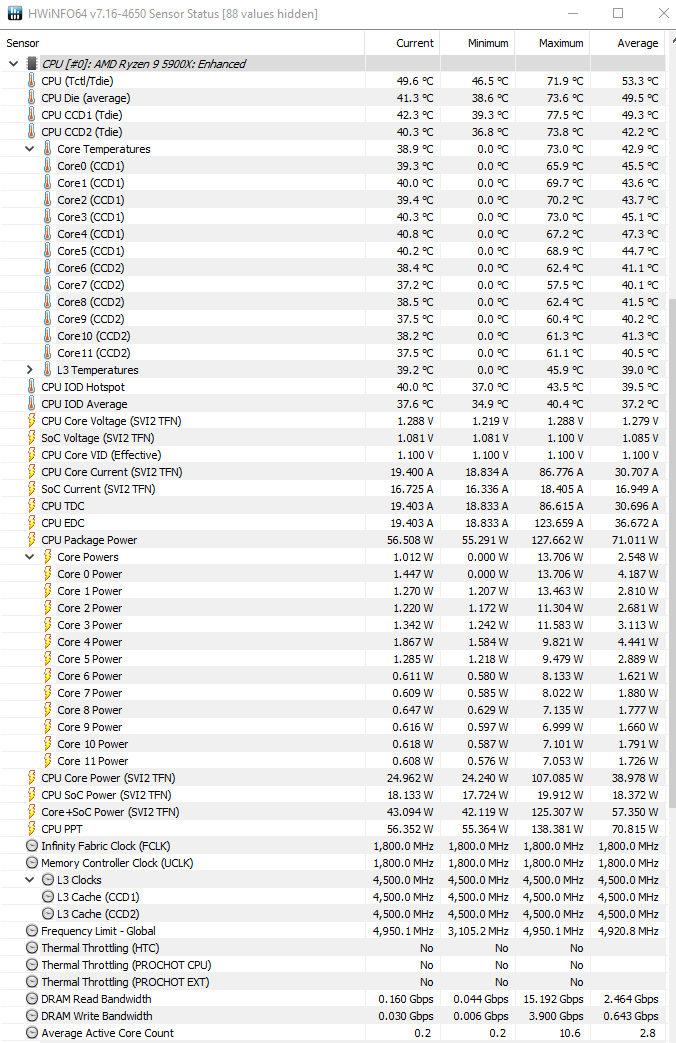Click clock icon for Frequency Limit - Global

click(x=31, y=931)
